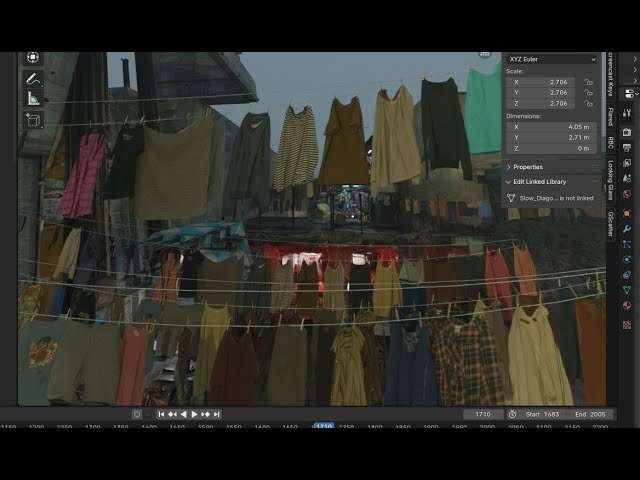Jump to timeline end frame

[x=217, y=414]
